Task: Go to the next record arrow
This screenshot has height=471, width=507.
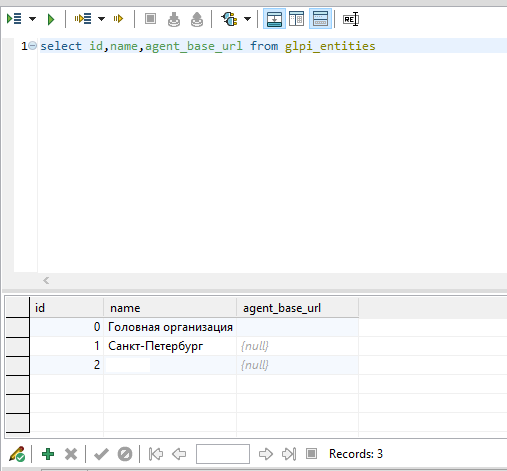Action: pyautogui.click(x=266, y=454)
